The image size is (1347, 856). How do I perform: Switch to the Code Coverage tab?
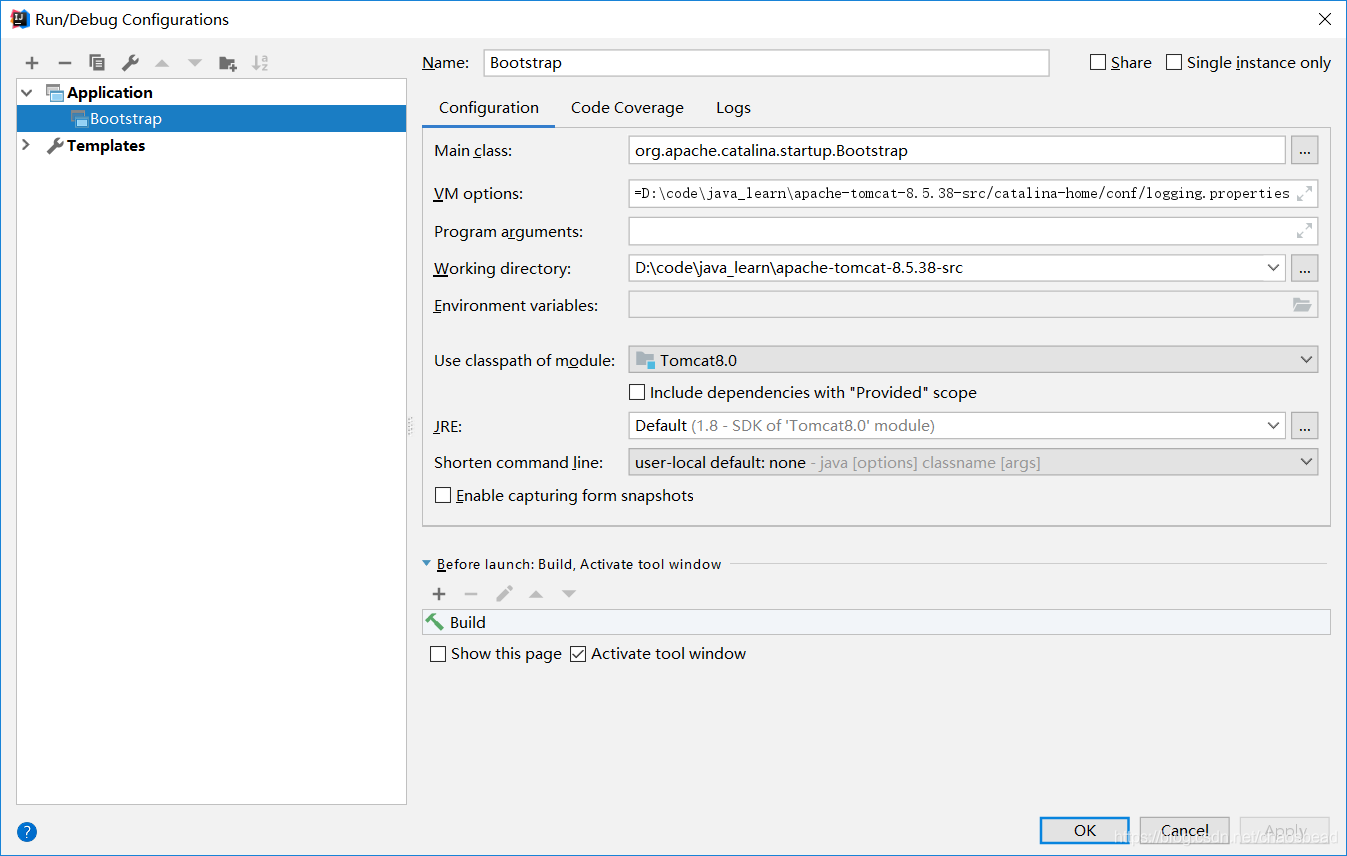(627, 108)
